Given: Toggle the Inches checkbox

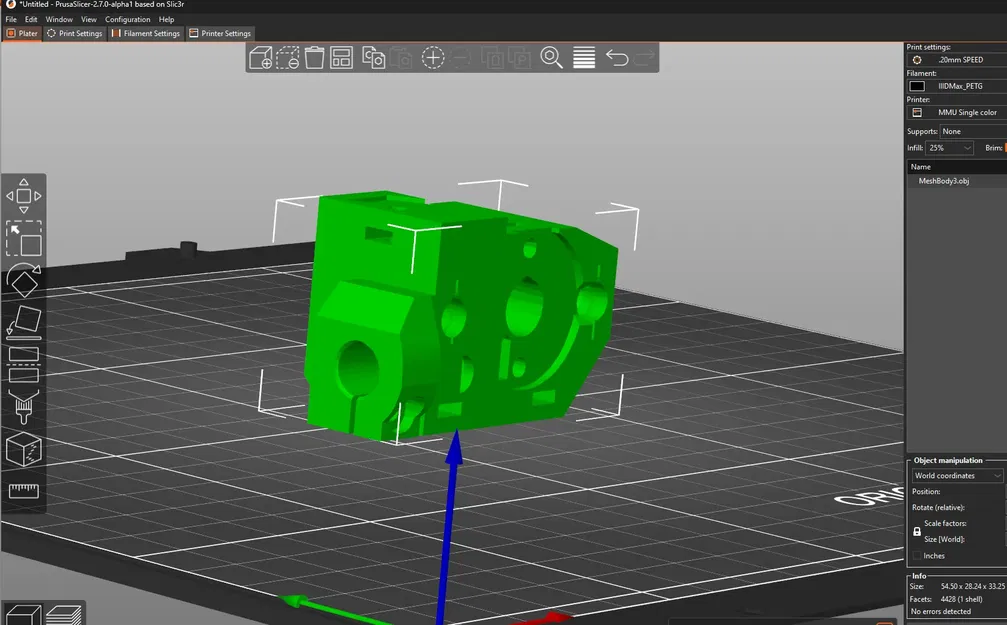Looking at the screenshot, I should pos(917,556).
